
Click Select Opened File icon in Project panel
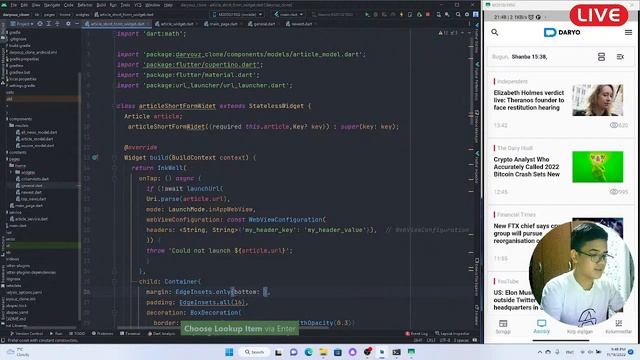click(40, 24)
